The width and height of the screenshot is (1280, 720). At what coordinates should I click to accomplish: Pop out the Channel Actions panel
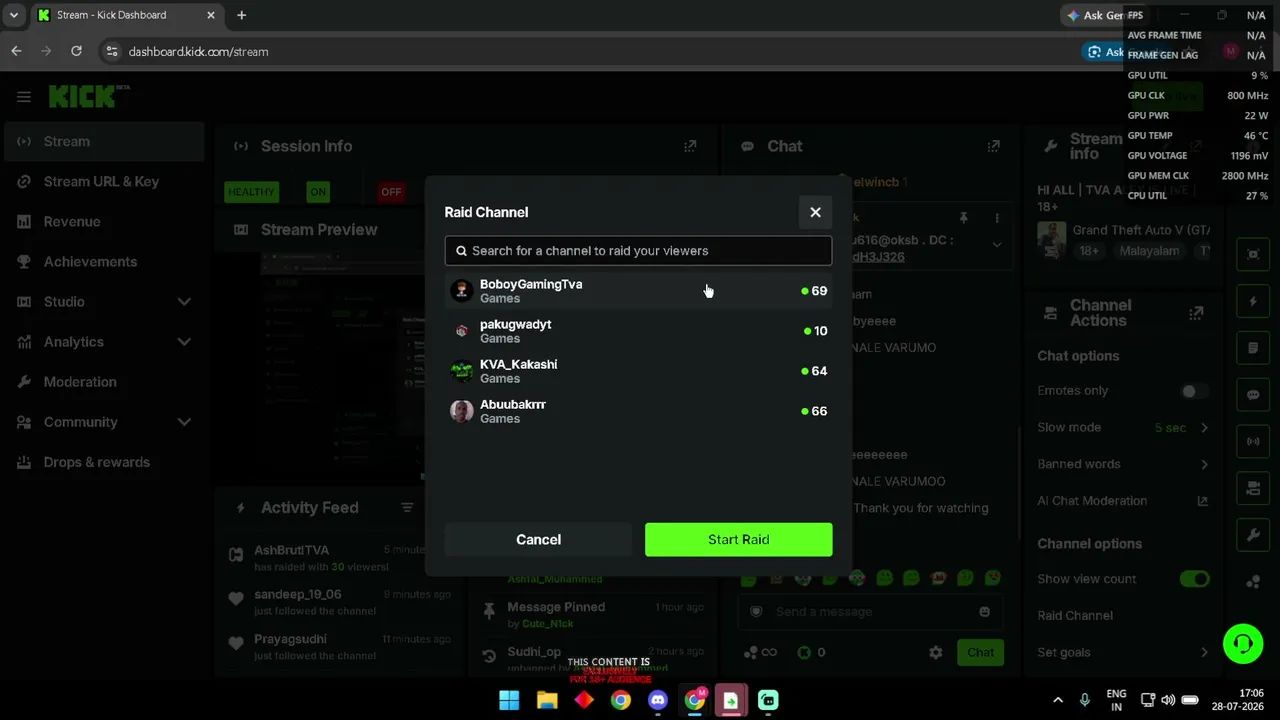point(1196,313)
